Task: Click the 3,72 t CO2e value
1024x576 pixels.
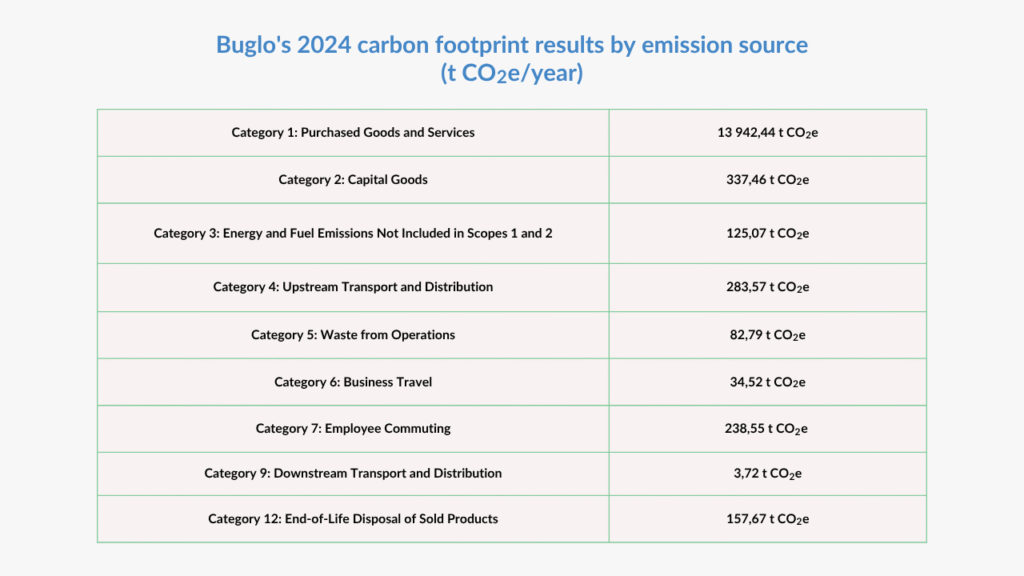Action: 767,473
